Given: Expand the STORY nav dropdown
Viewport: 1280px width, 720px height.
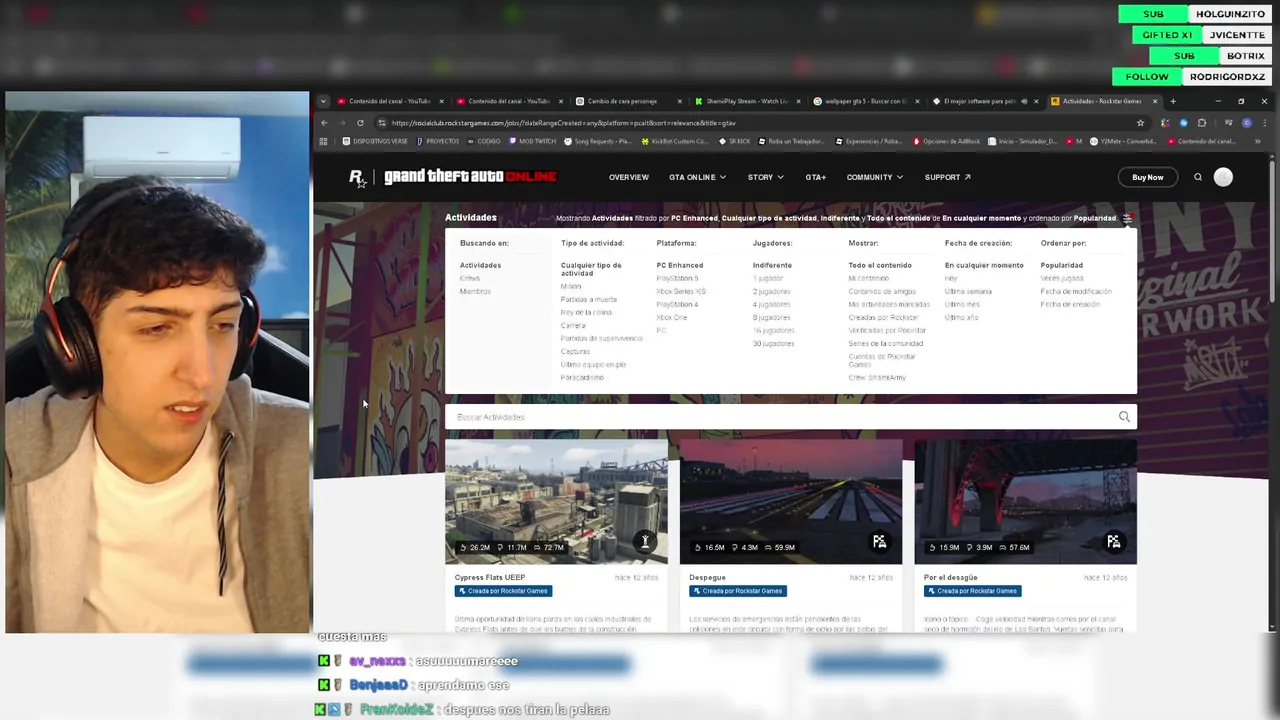Looking at the screenshot, I should coord(765,177).
